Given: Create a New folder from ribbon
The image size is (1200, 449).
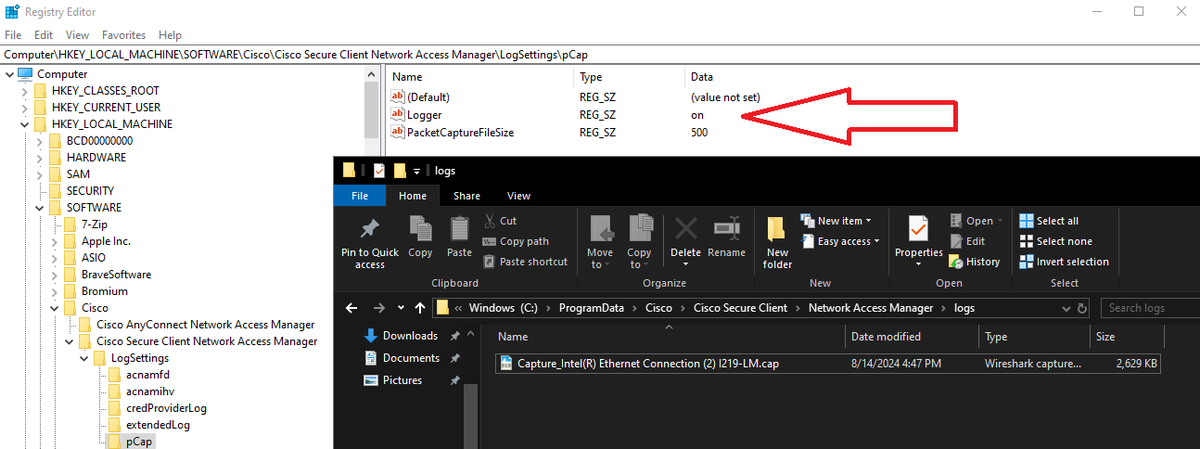Looking at the screenshot, I should [777, 242].
